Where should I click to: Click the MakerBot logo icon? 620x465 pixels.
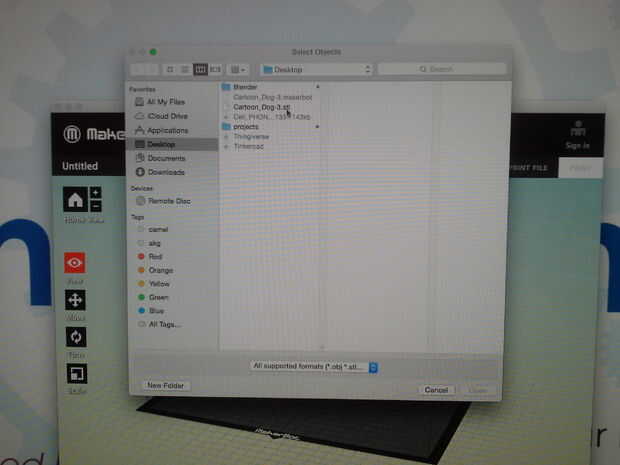click(x=72, y=134)
